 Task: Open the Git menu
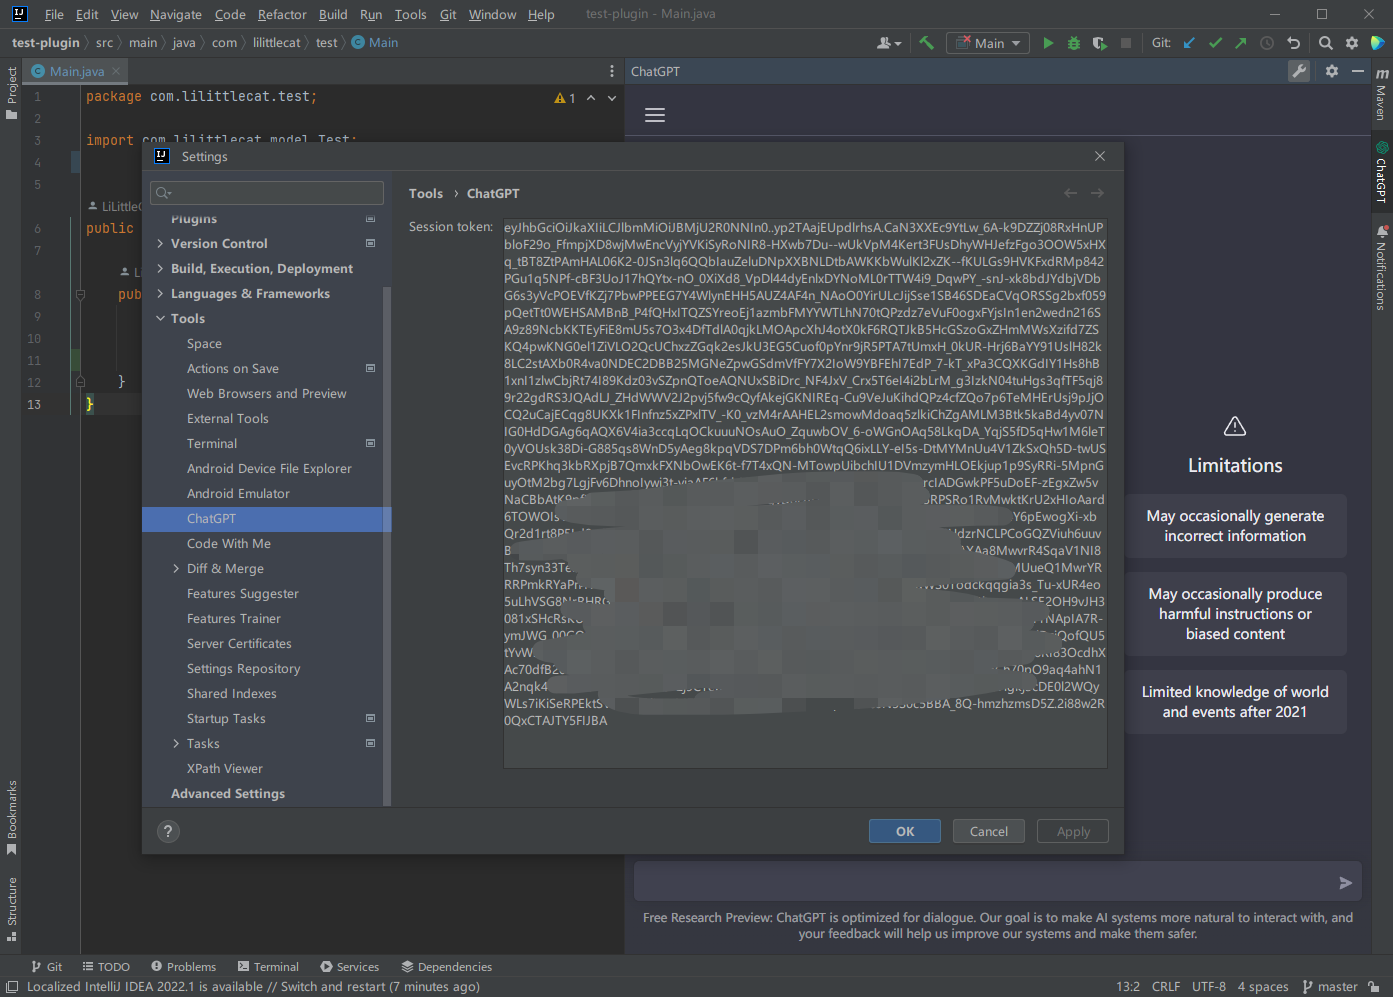pyautogui.click(x=448, y=14)
